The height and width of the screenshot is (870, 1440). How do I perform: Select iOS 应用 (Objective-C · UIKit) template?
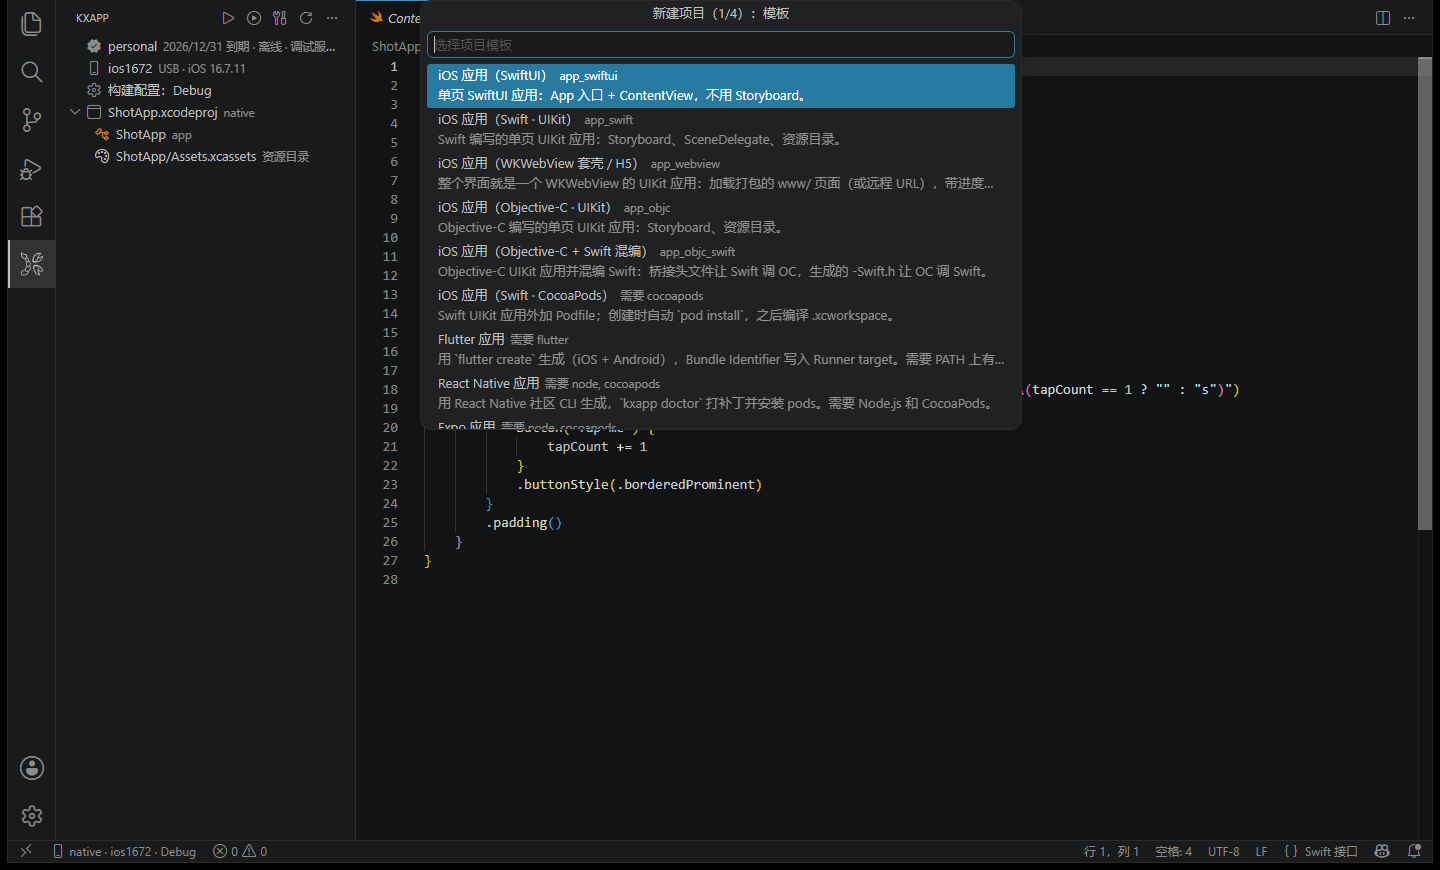[x=721, y=218]
